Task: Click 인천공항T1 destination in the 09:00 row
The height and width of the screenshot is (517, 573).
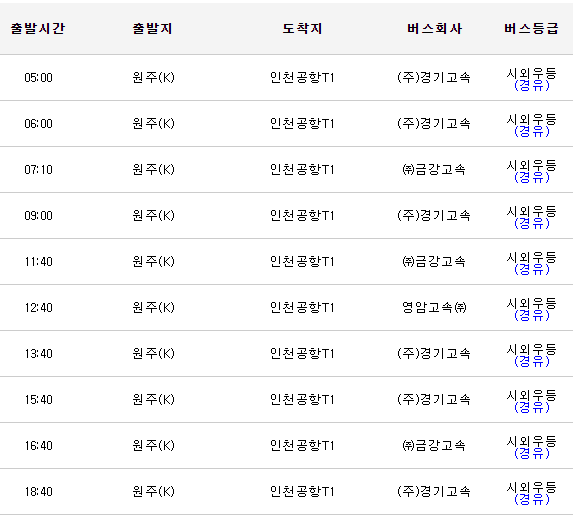Action: [302, 216]
